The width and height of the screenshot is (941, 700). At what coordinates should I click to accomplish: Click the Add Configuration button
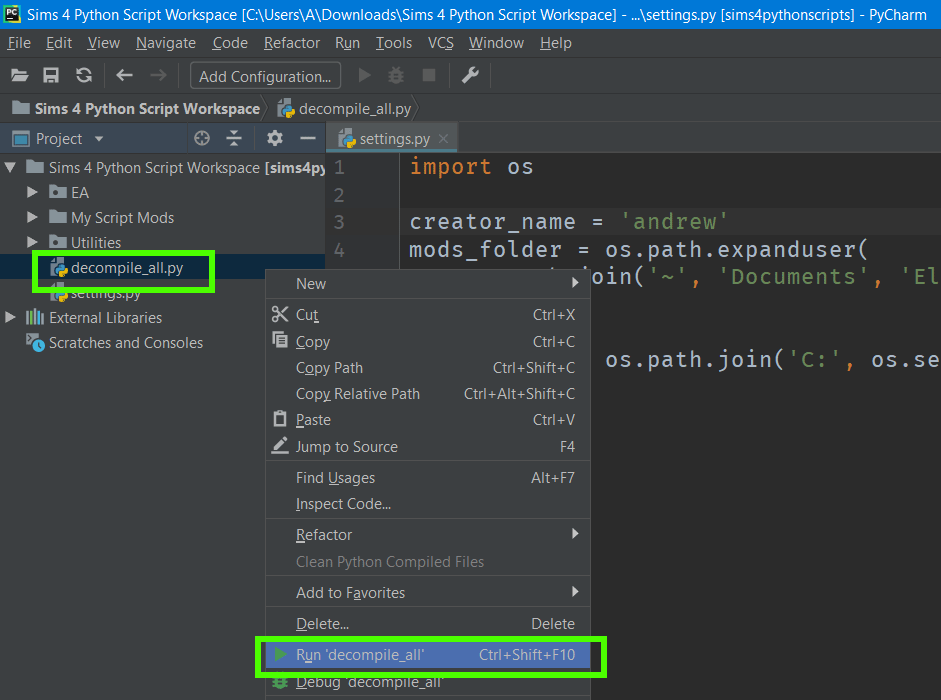coord(265,76)
